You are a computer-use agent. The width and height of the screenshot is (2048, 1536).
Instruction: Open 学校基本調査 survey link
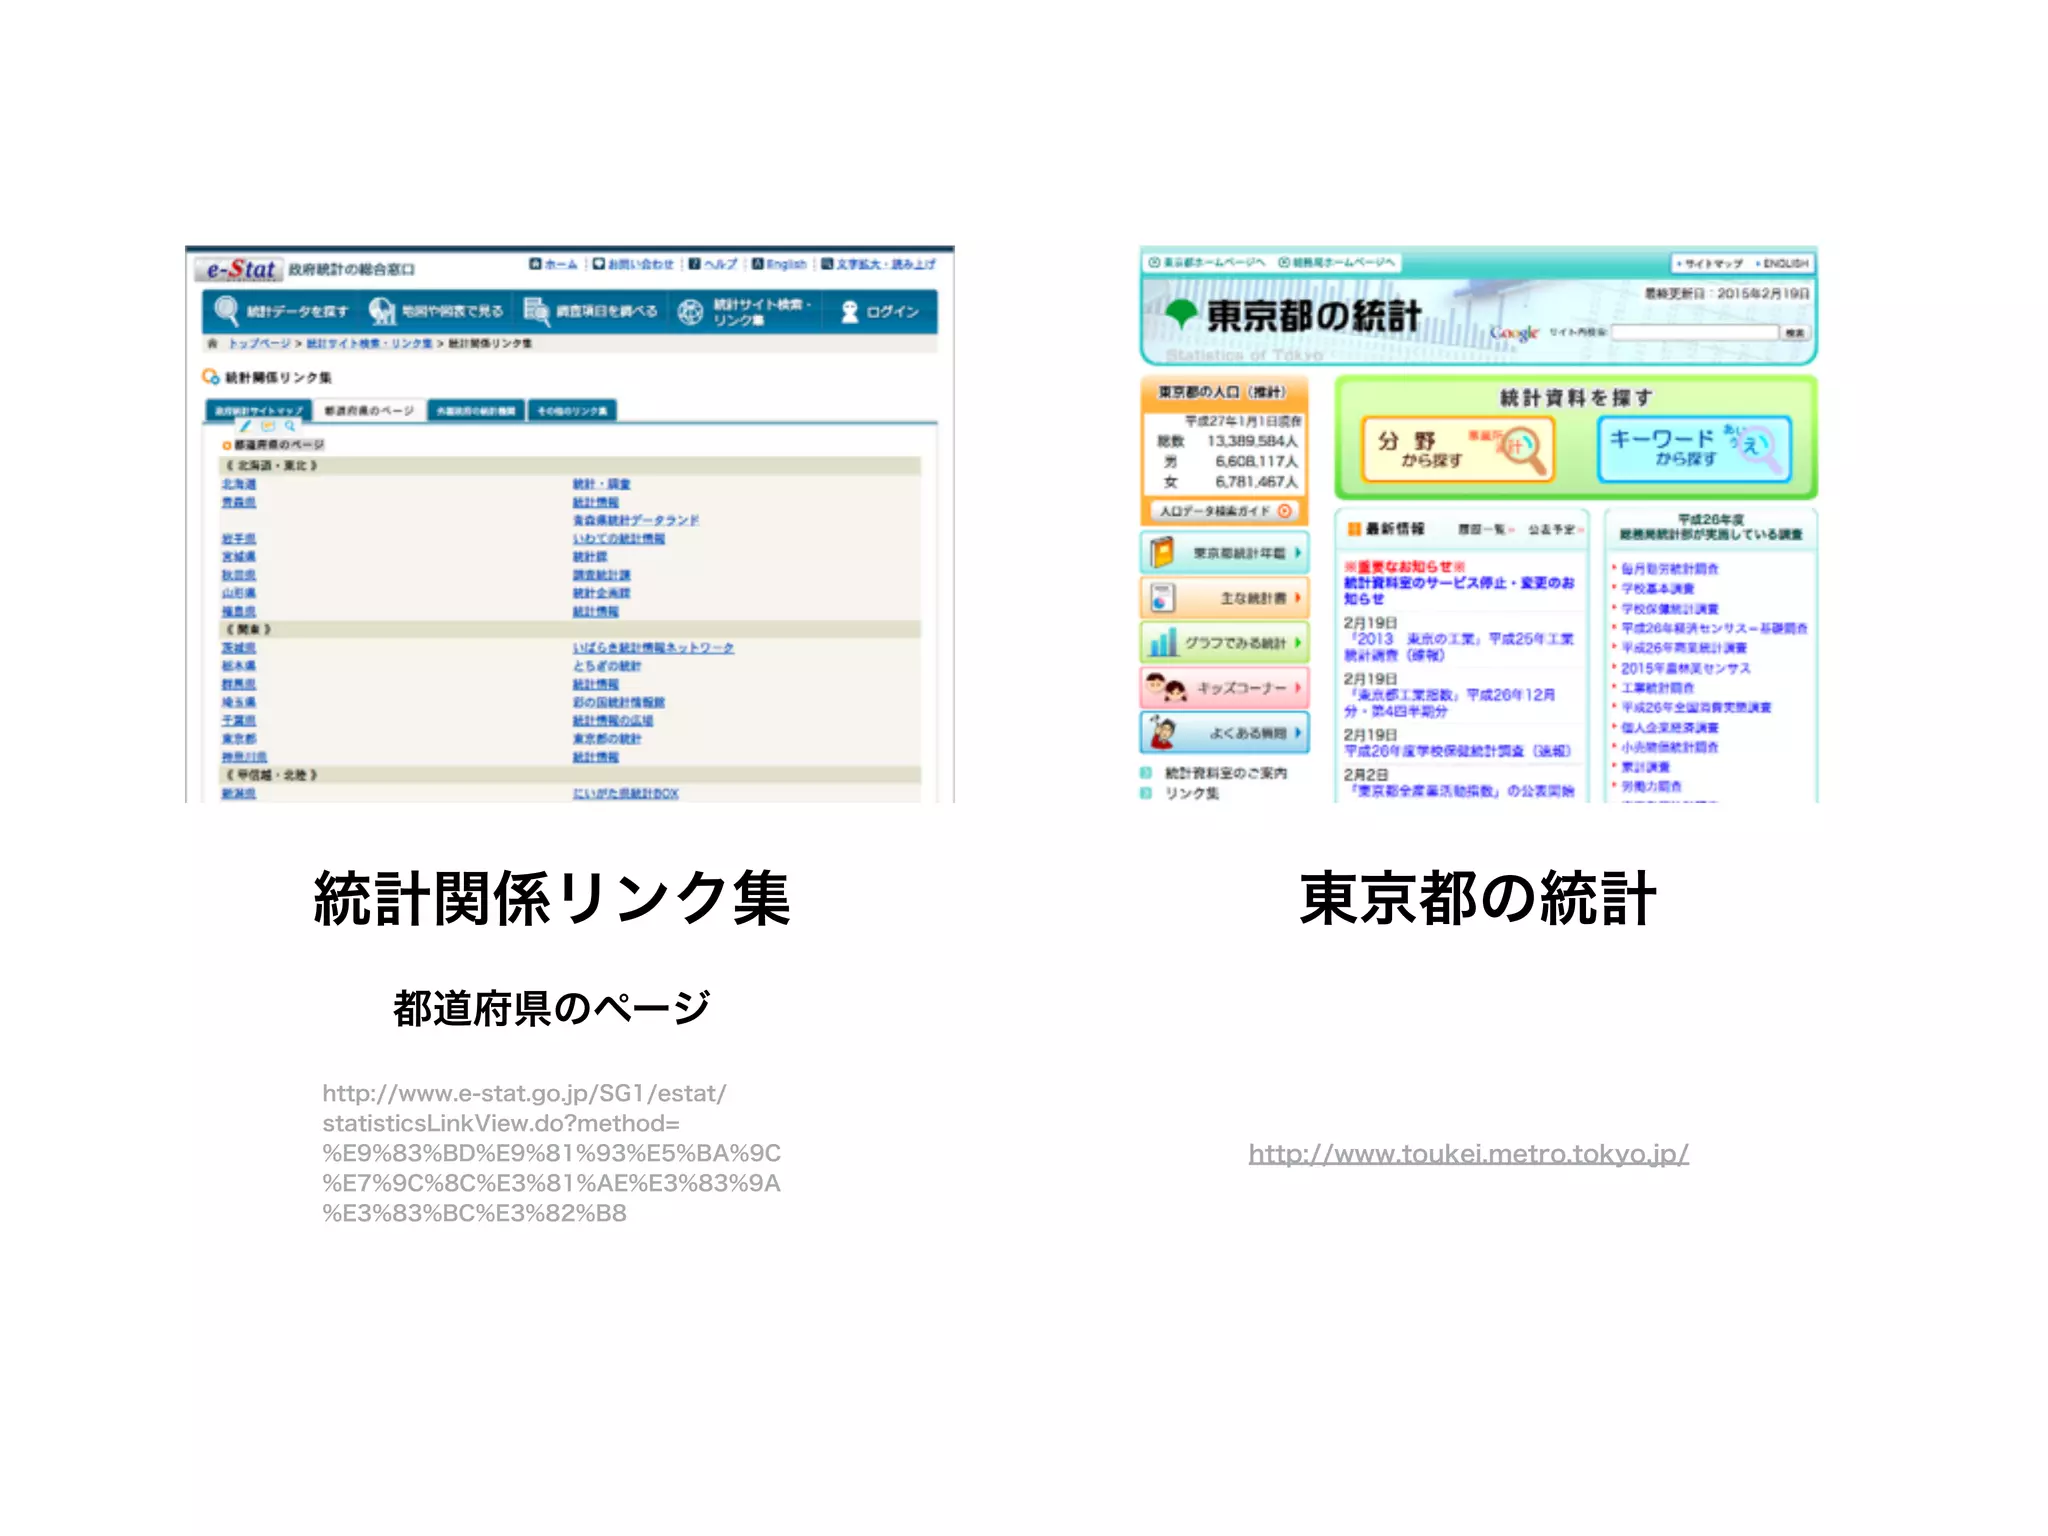(x=1658, y=588)
